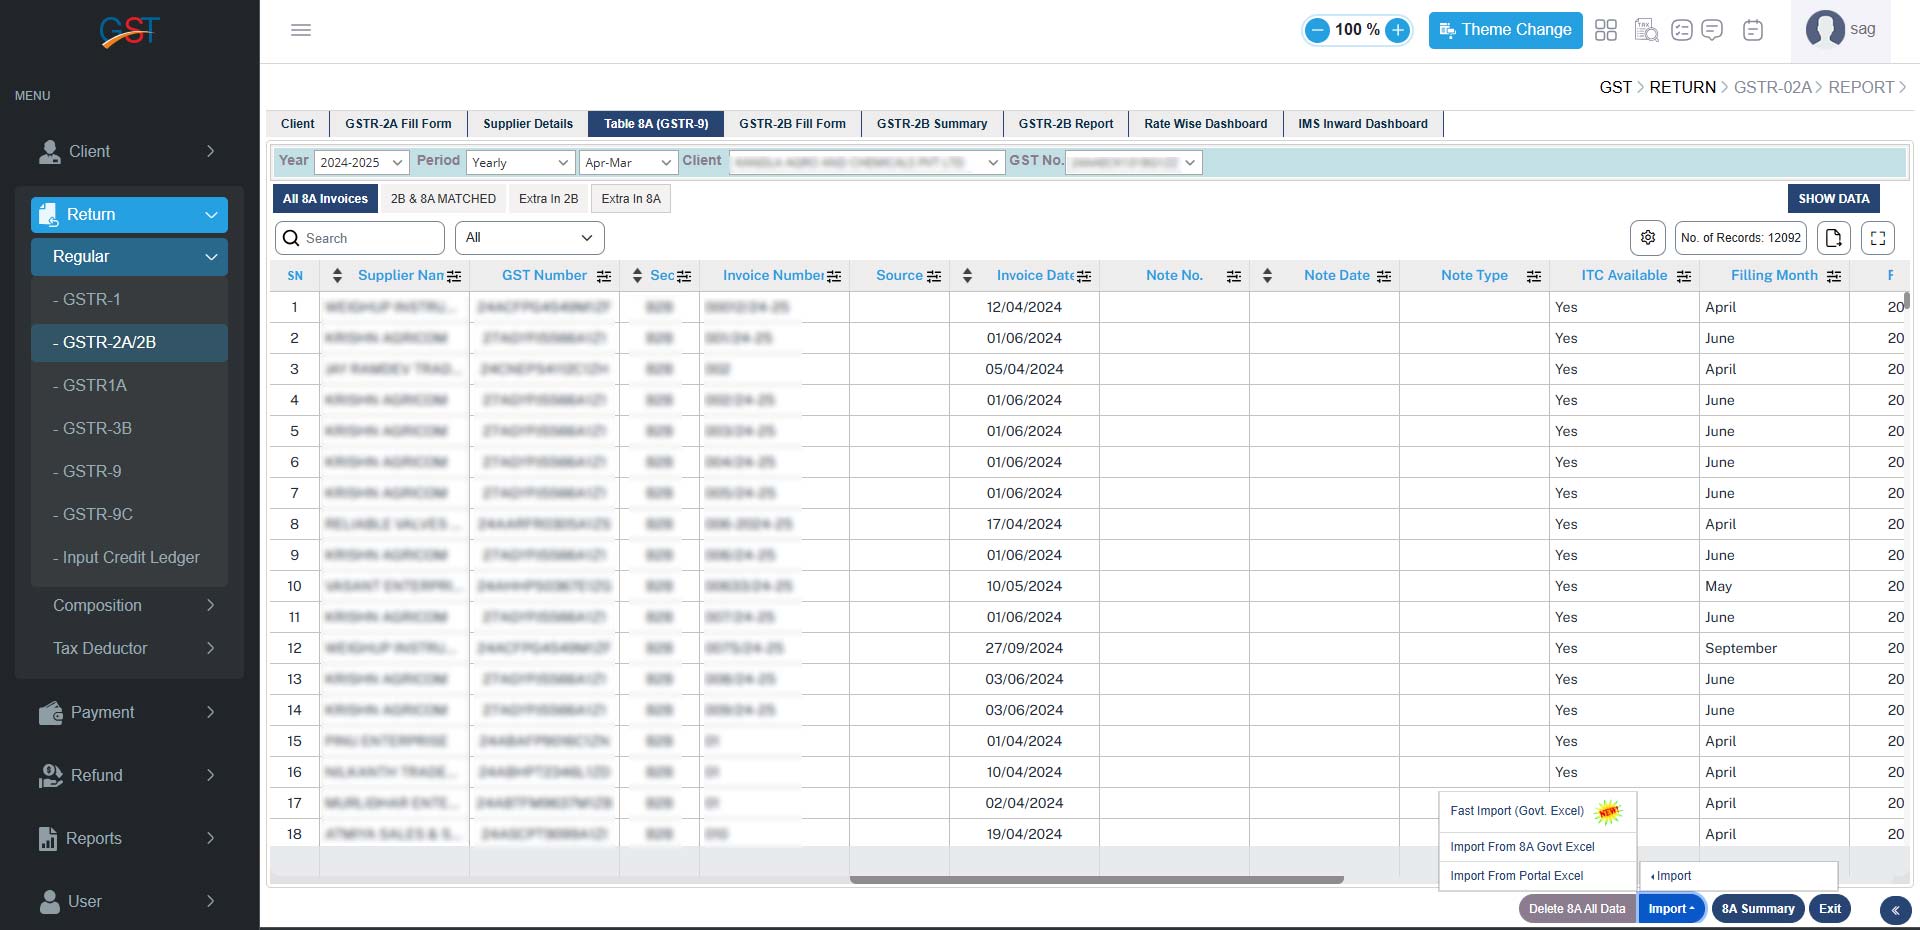The height and width of the screenshot is (930, 1920).
Task: Open the Period Yearly dropdown
Action: (520, 163)
